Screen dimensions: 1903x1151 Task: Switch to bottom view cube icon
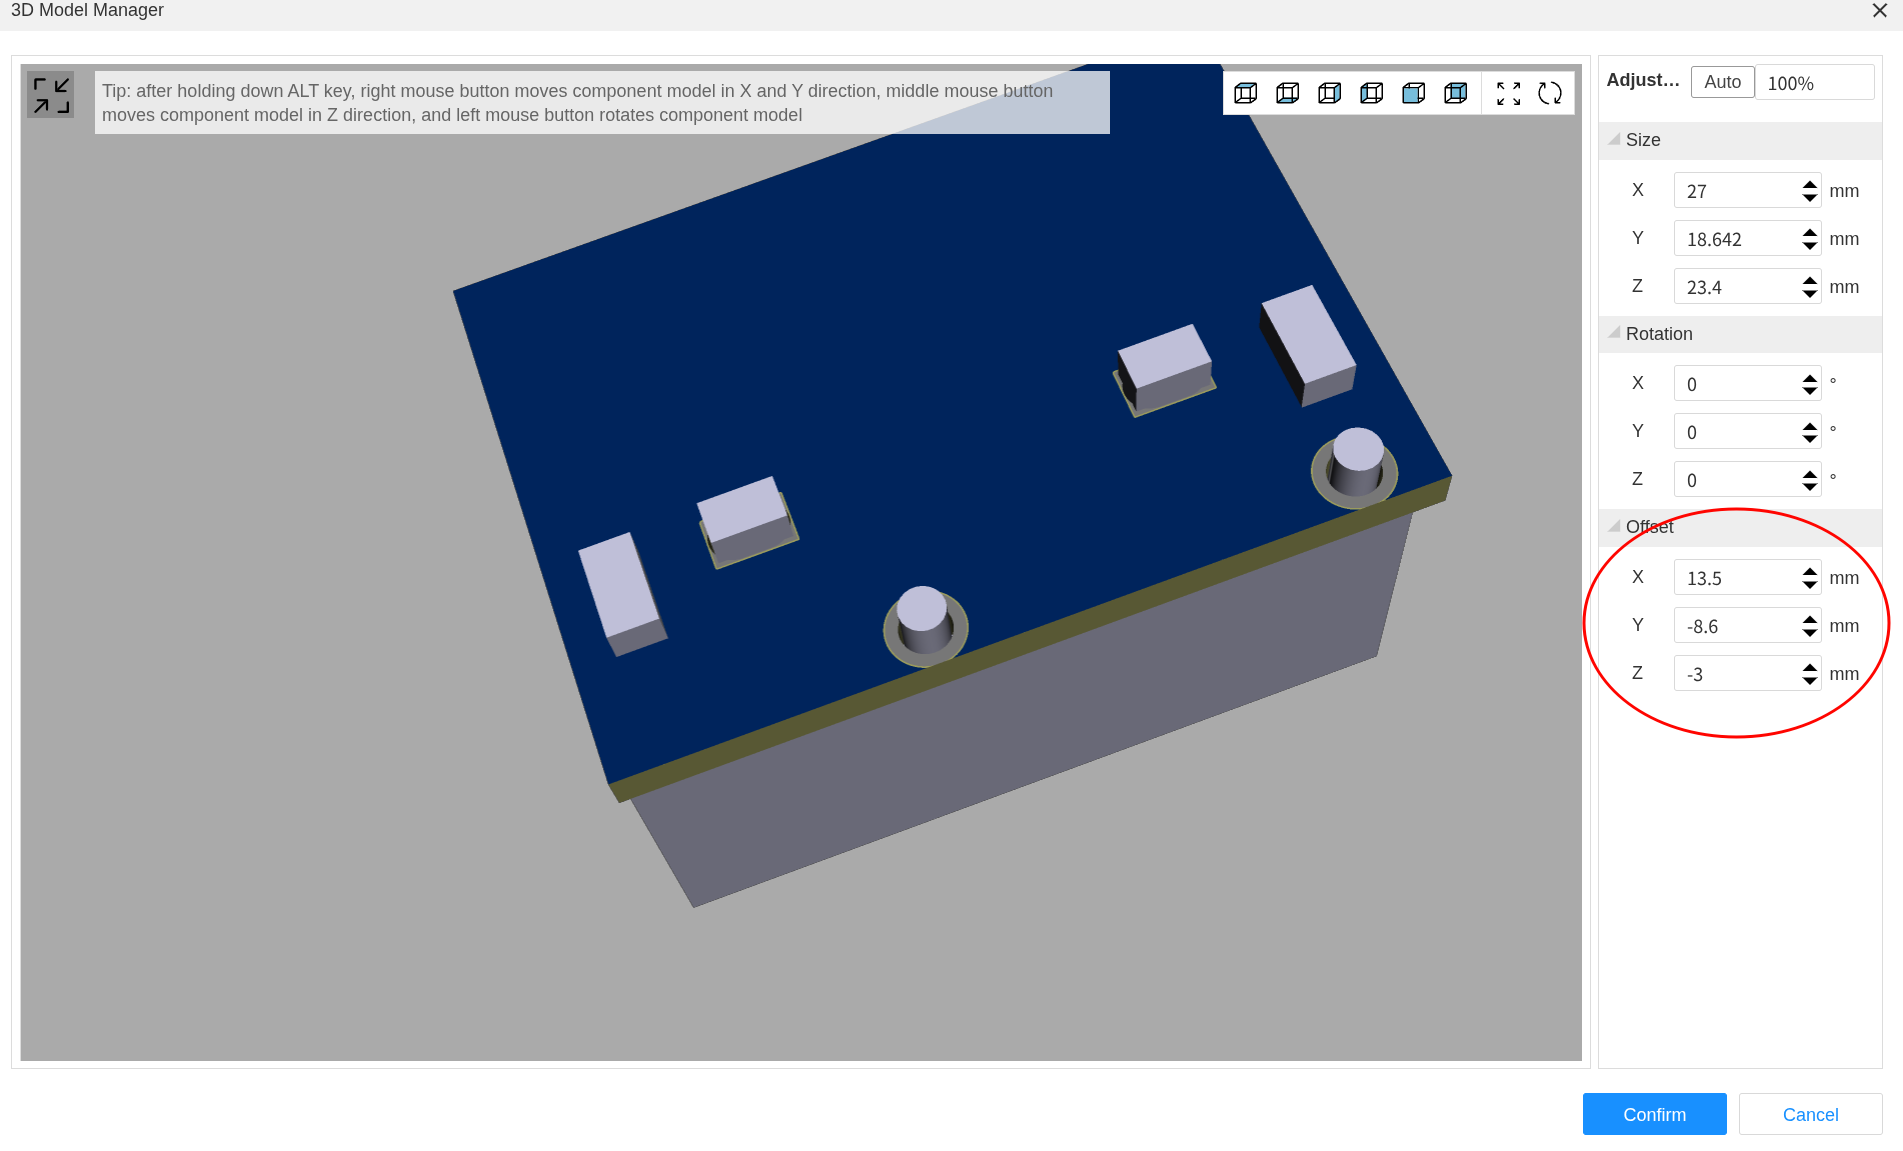(x=1288, y=93)
